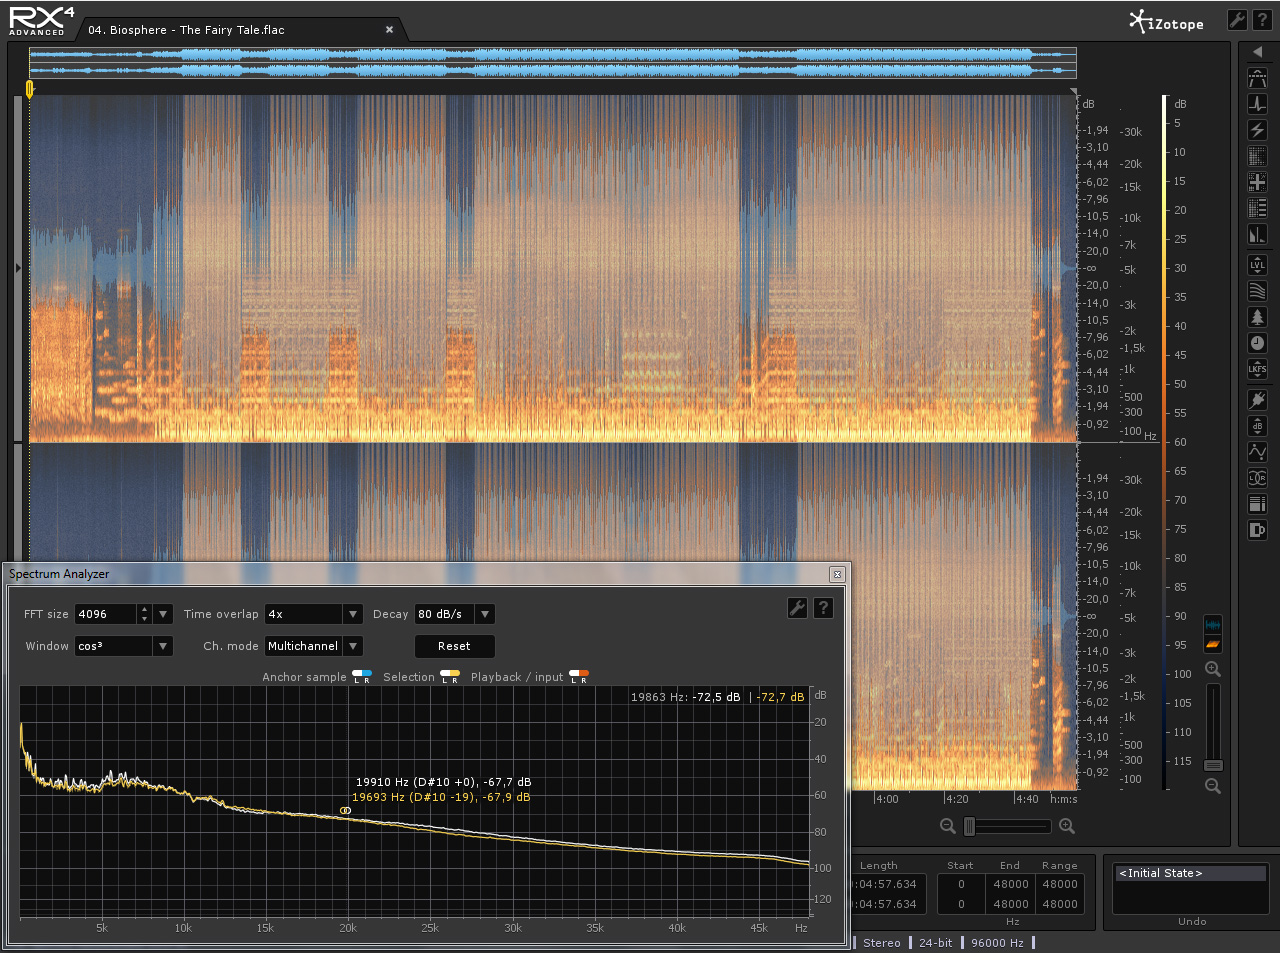
Task: Increase FFT size with stepper up arrow
Action: [x=145, y=609]
